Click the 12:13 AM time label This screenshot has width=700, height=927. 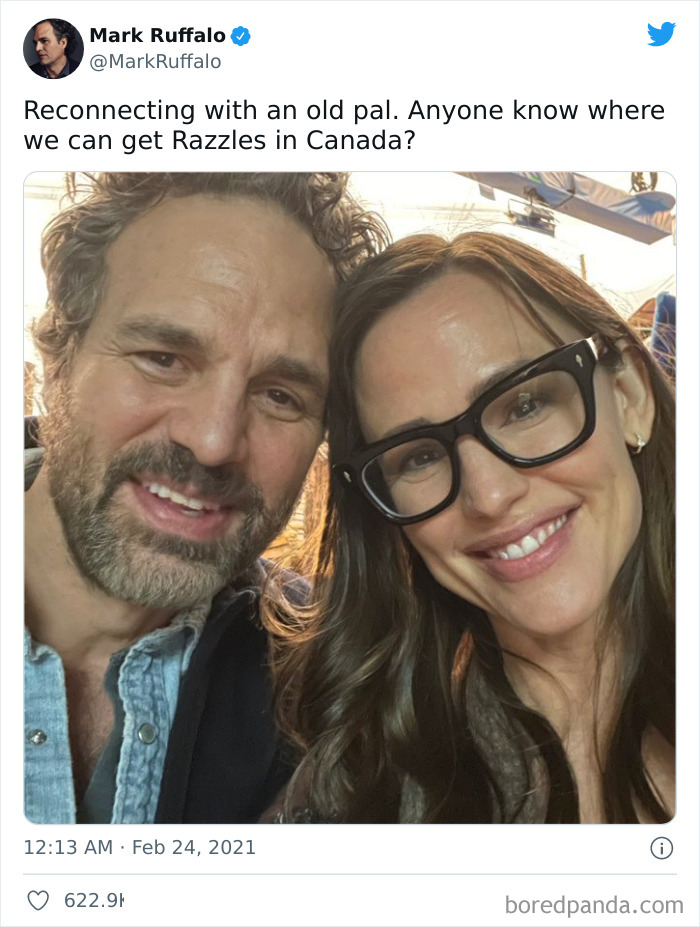click(58, 845)
